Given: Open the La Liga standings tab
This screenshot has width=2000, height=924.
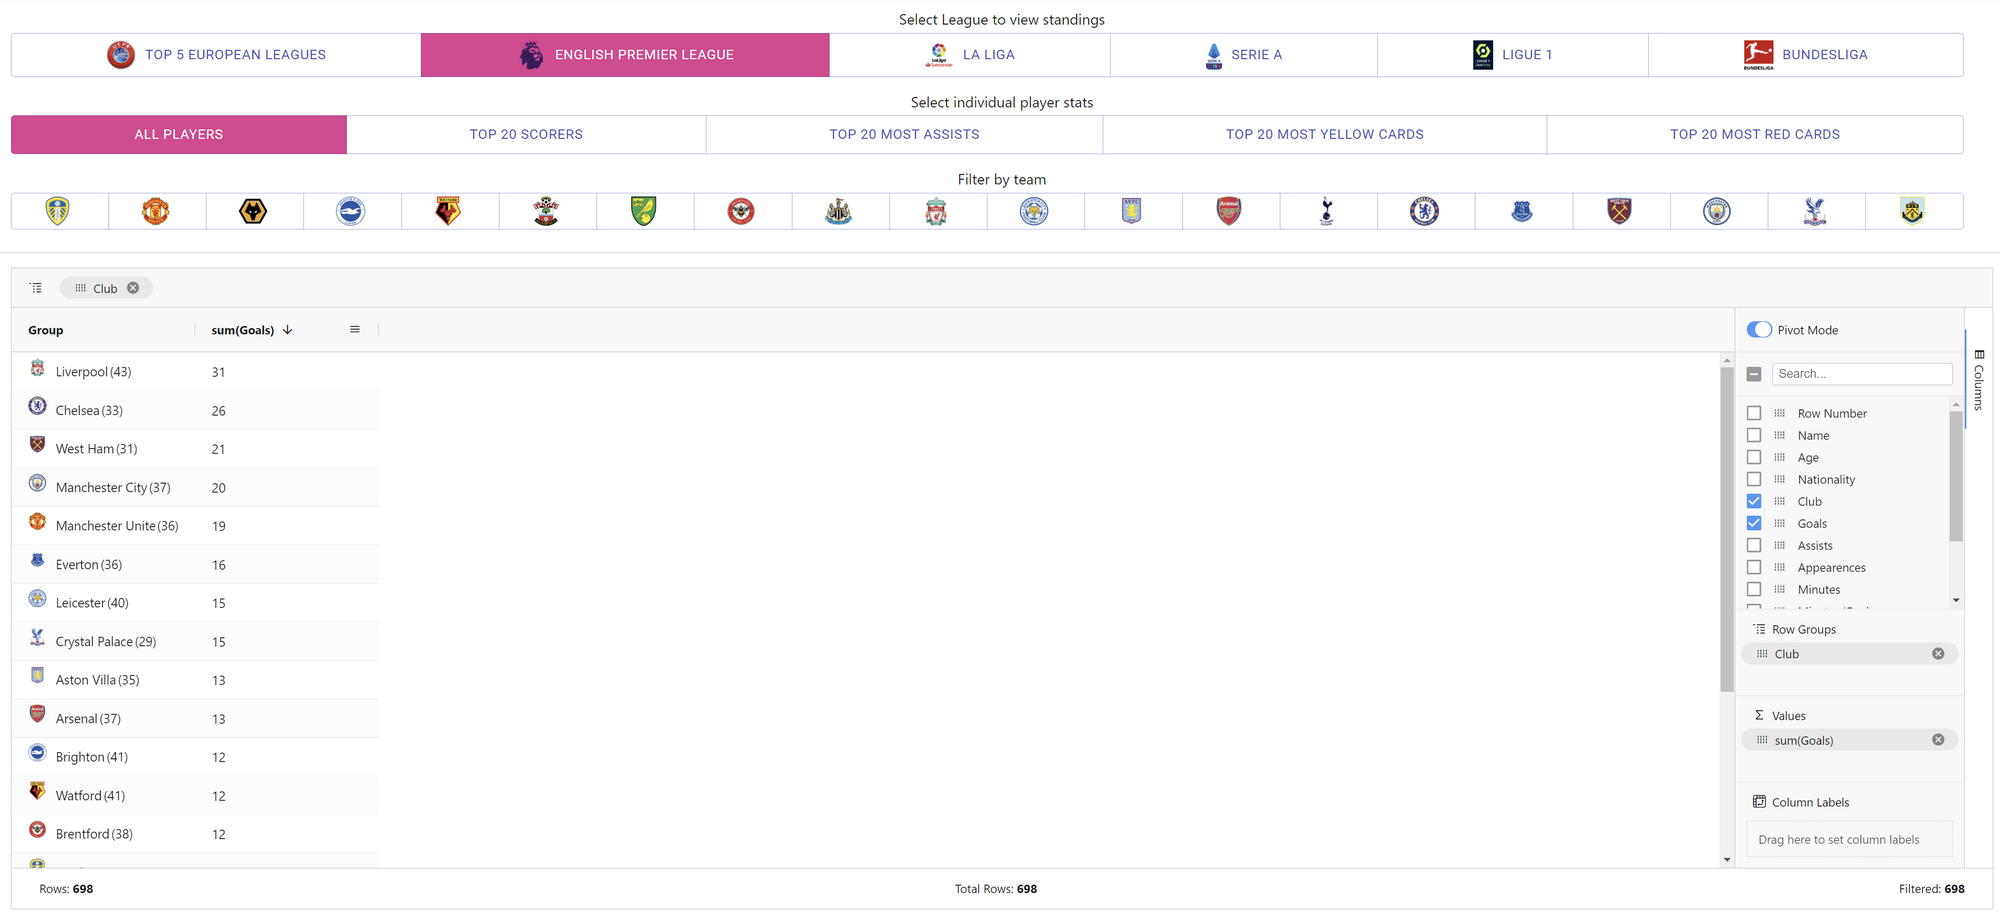Looking at the screenshot, I should (x=969, y=55).
